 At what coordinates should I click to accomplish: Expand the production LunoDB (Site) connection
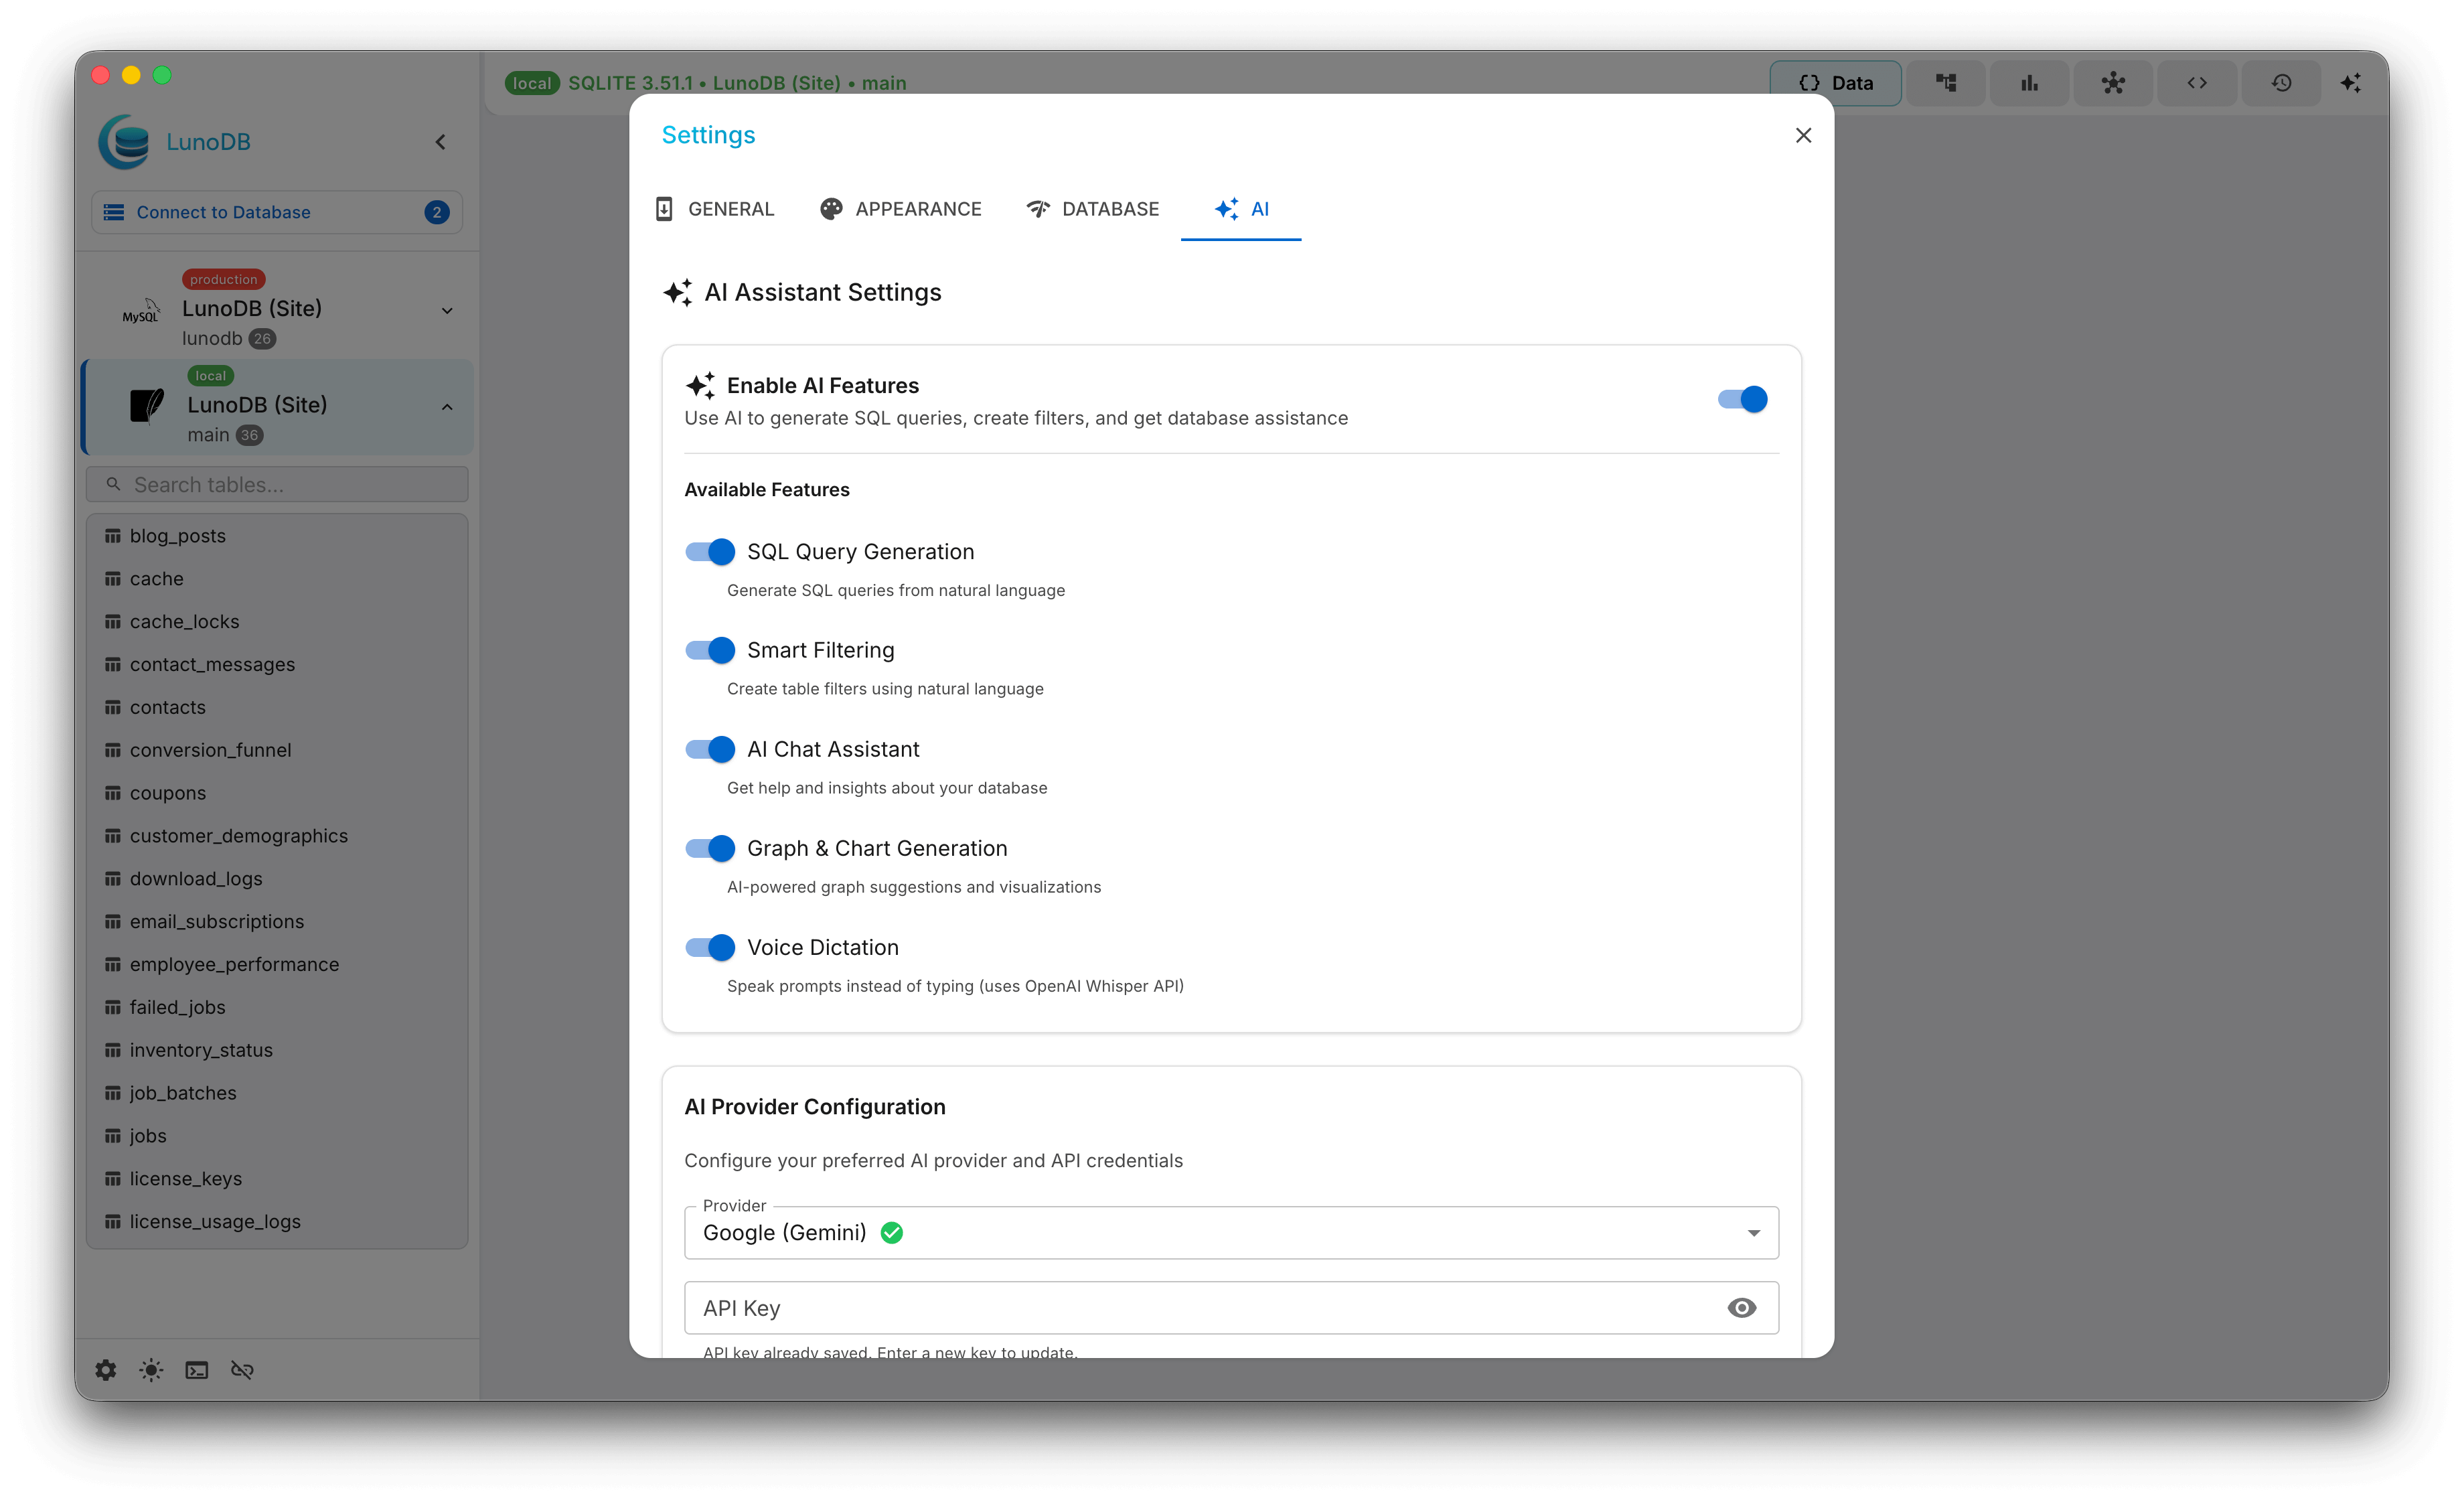tap(447, 311)
